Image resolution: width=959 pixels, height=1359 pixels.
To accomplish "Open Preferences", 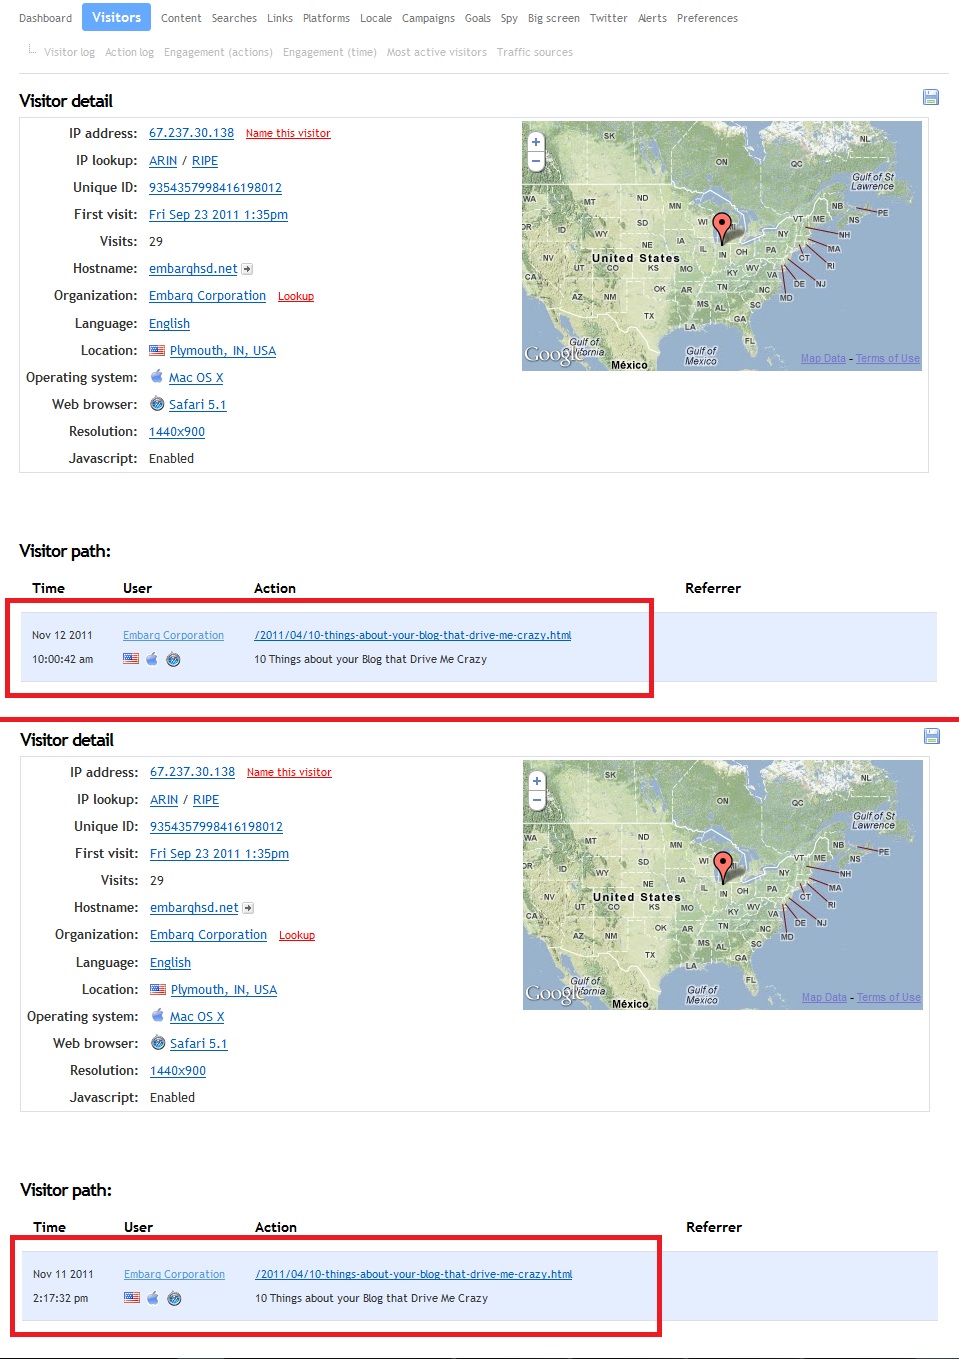I will [707, 18].
